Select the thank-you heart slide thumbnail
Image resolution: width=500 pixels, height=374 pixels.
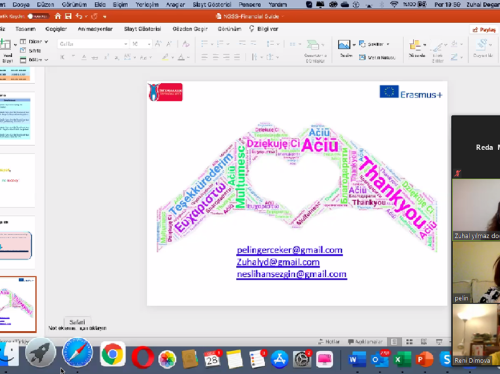click(x=17, y=304)
